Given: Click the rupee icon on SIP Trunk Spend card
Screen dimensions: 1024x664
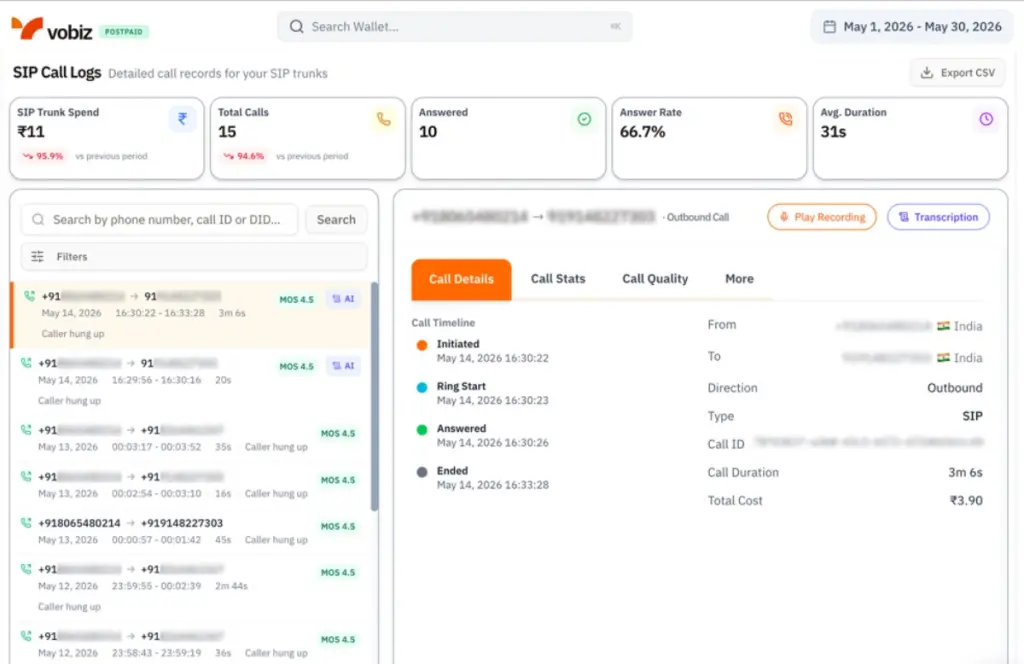Looking at the screenshot, I should [182, 119].
